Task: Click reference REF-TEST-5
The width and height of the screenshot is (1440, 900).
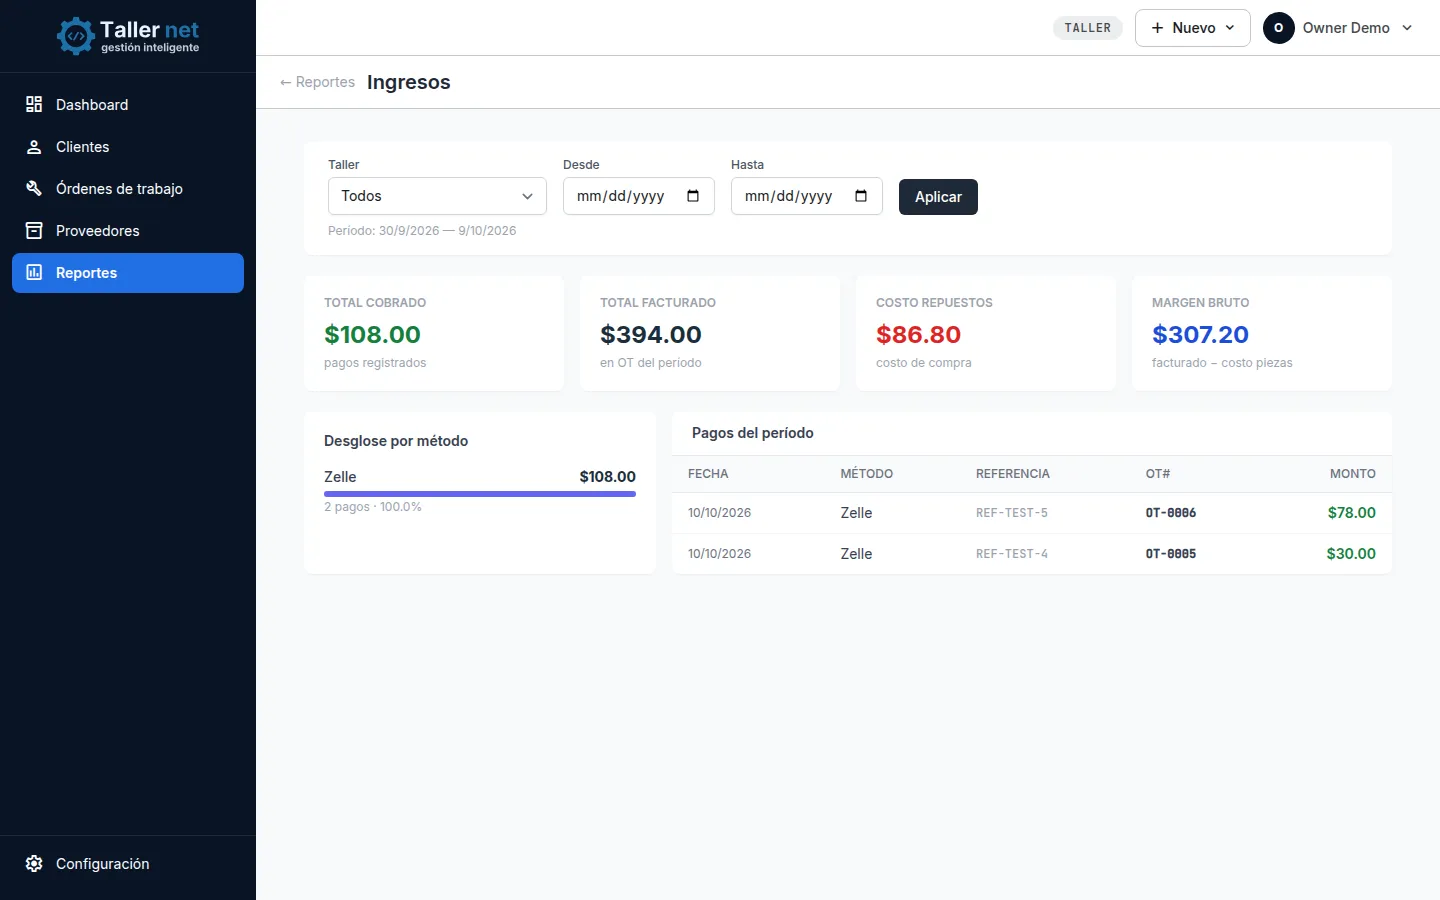Action: pos(1012,513)
